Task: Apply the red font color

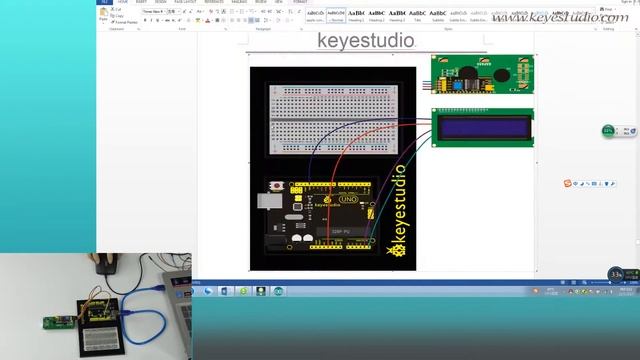Action: [208, 20]
